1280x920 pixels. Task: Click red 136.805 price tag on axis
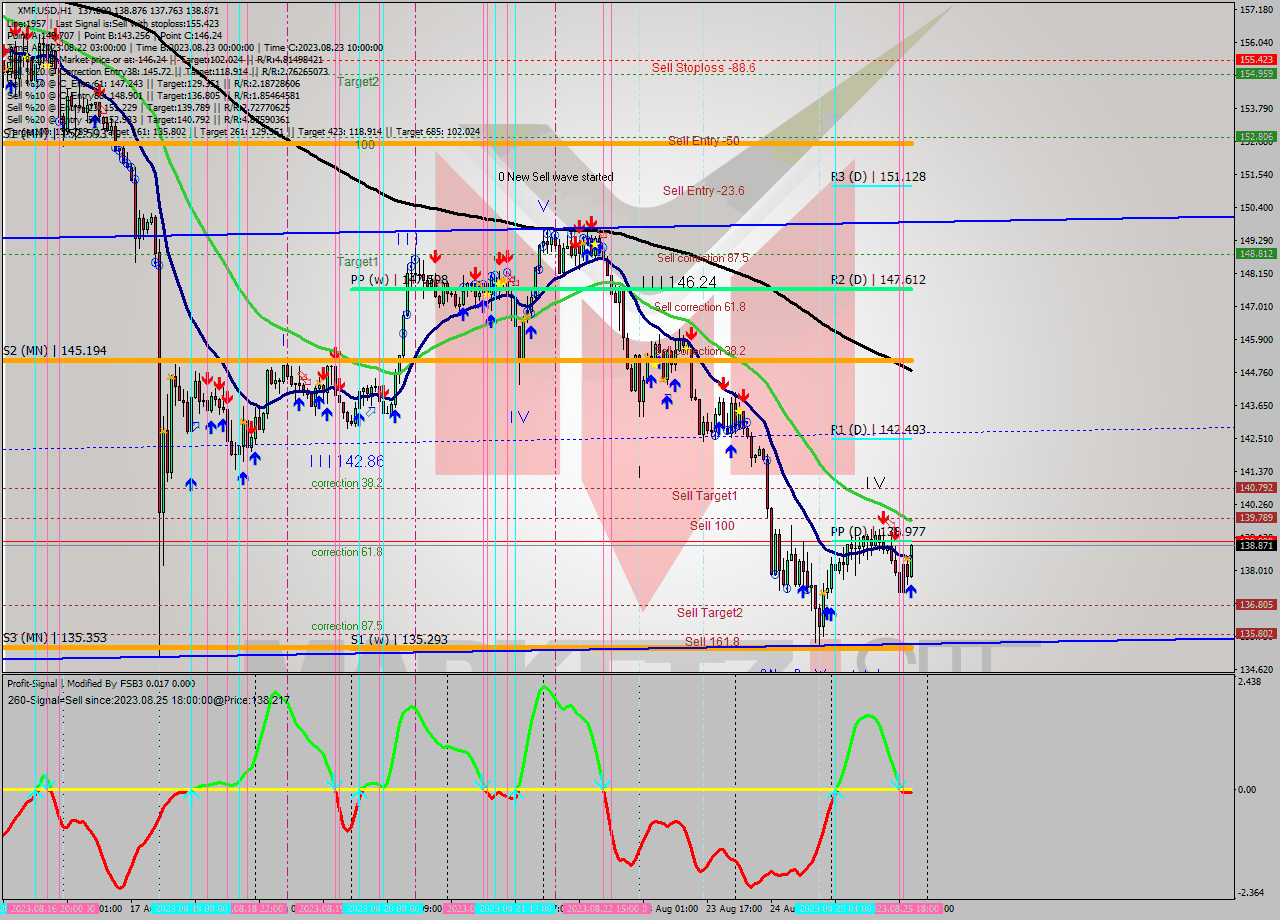tap(1255, 604)
